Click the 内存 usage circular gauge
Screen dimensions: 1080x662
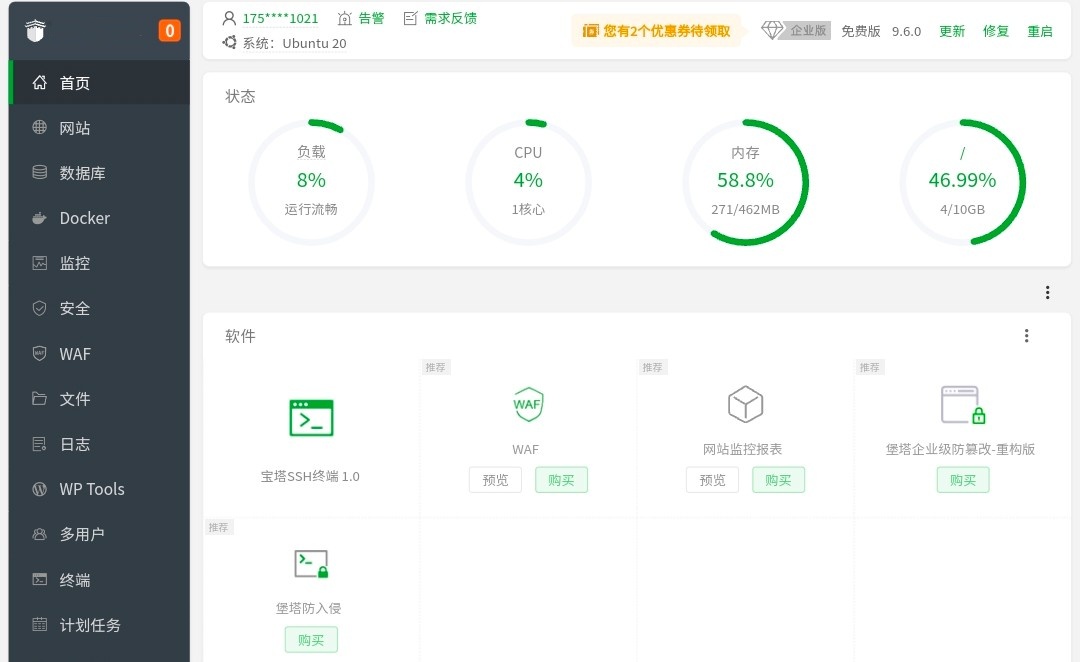[745, 182]
